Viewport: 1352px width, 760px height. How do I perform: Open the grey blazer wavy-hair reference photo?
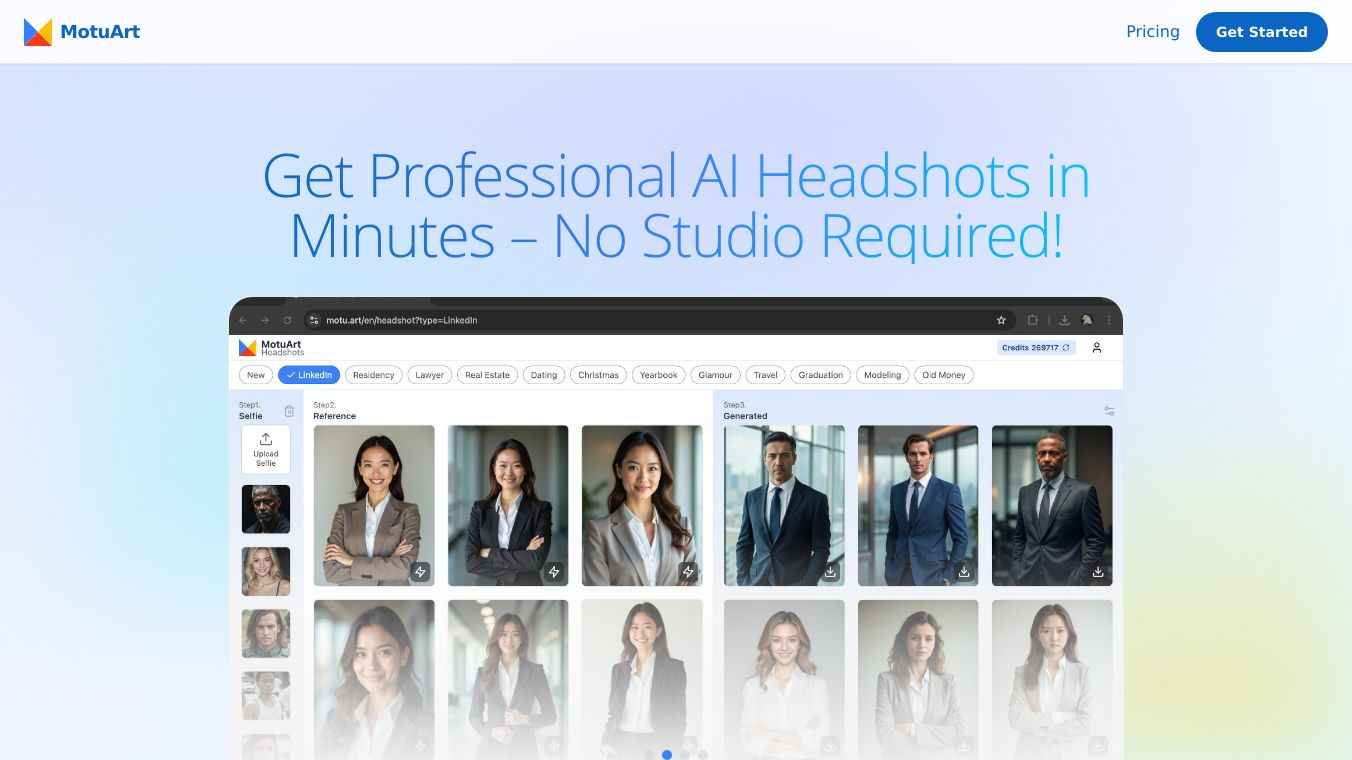[642, 505]
